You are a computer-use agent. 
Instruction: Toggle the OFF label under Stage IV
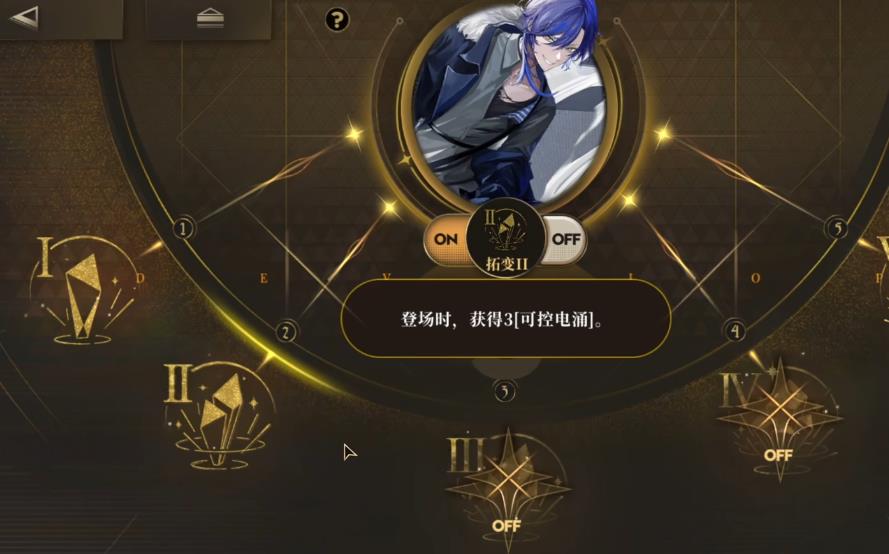[778, 455]
